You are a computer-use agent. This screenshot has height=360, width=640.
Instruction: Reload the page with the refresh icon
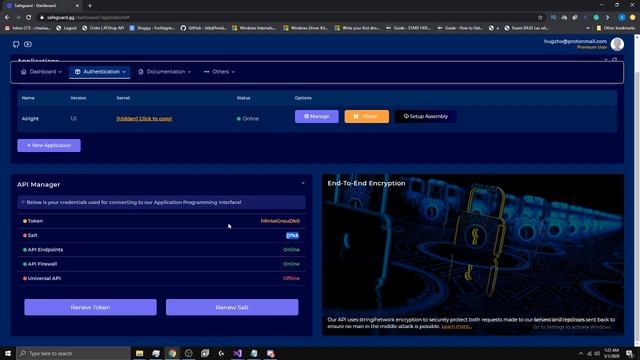click(29, 18)
